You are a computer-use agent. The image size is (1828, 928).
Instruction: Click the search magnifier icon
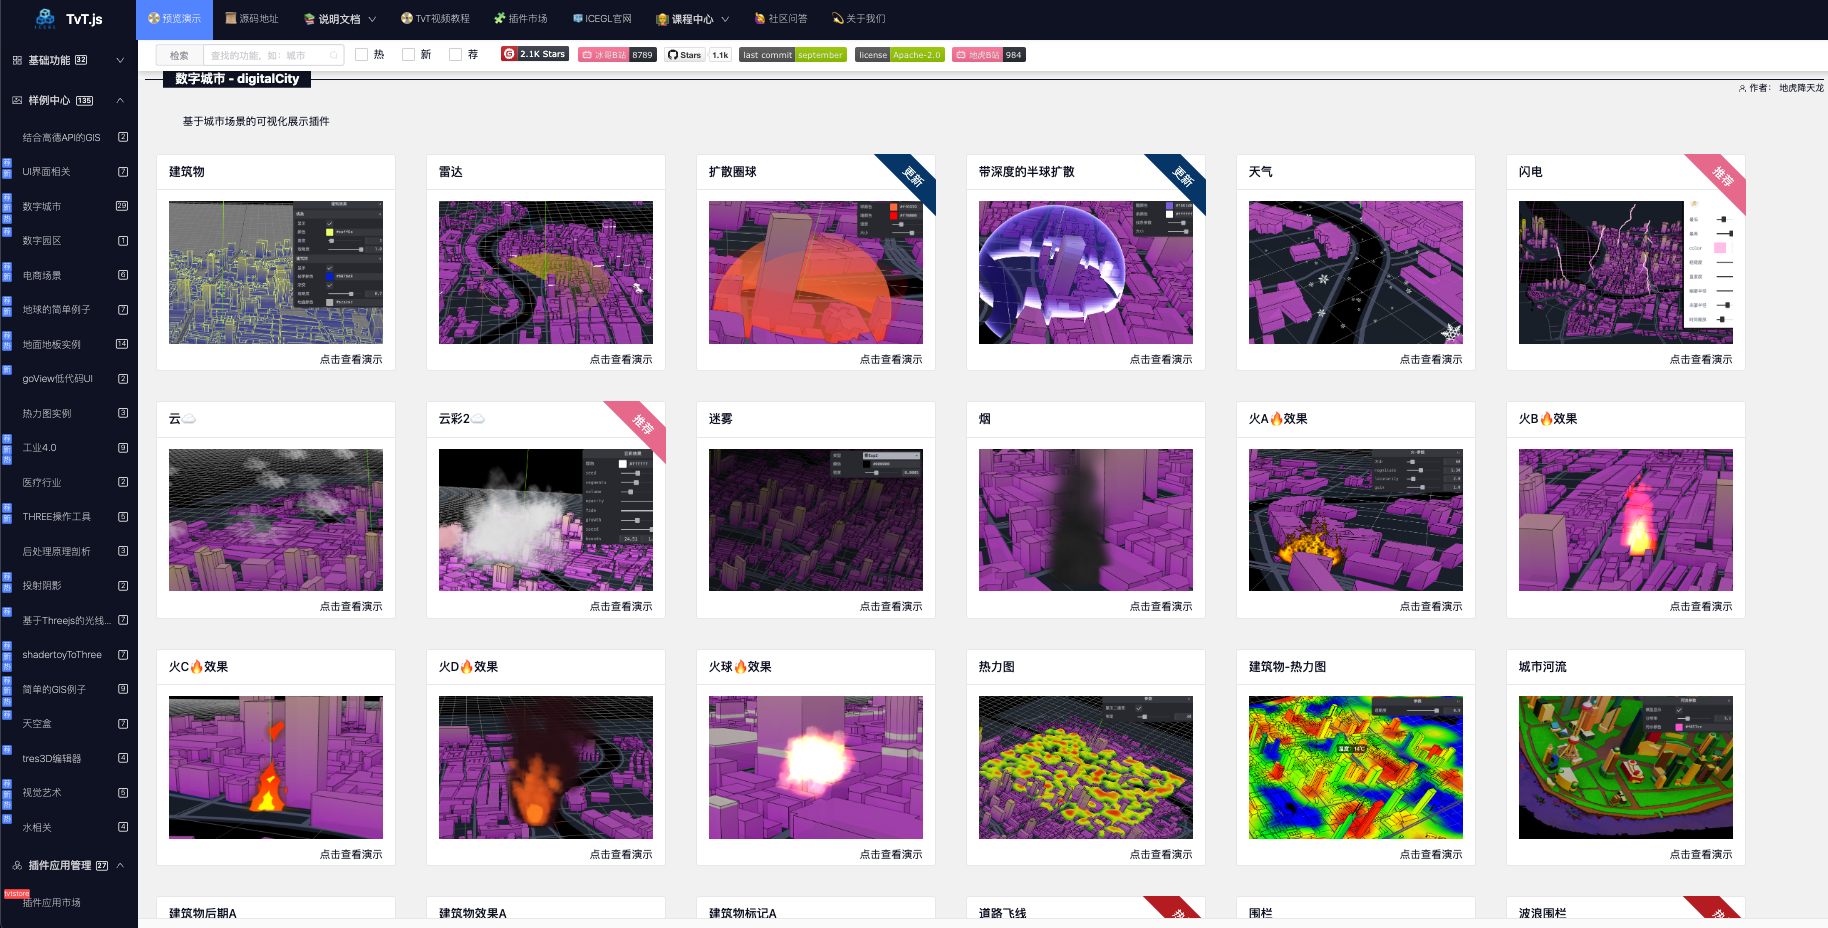point(333,55)
